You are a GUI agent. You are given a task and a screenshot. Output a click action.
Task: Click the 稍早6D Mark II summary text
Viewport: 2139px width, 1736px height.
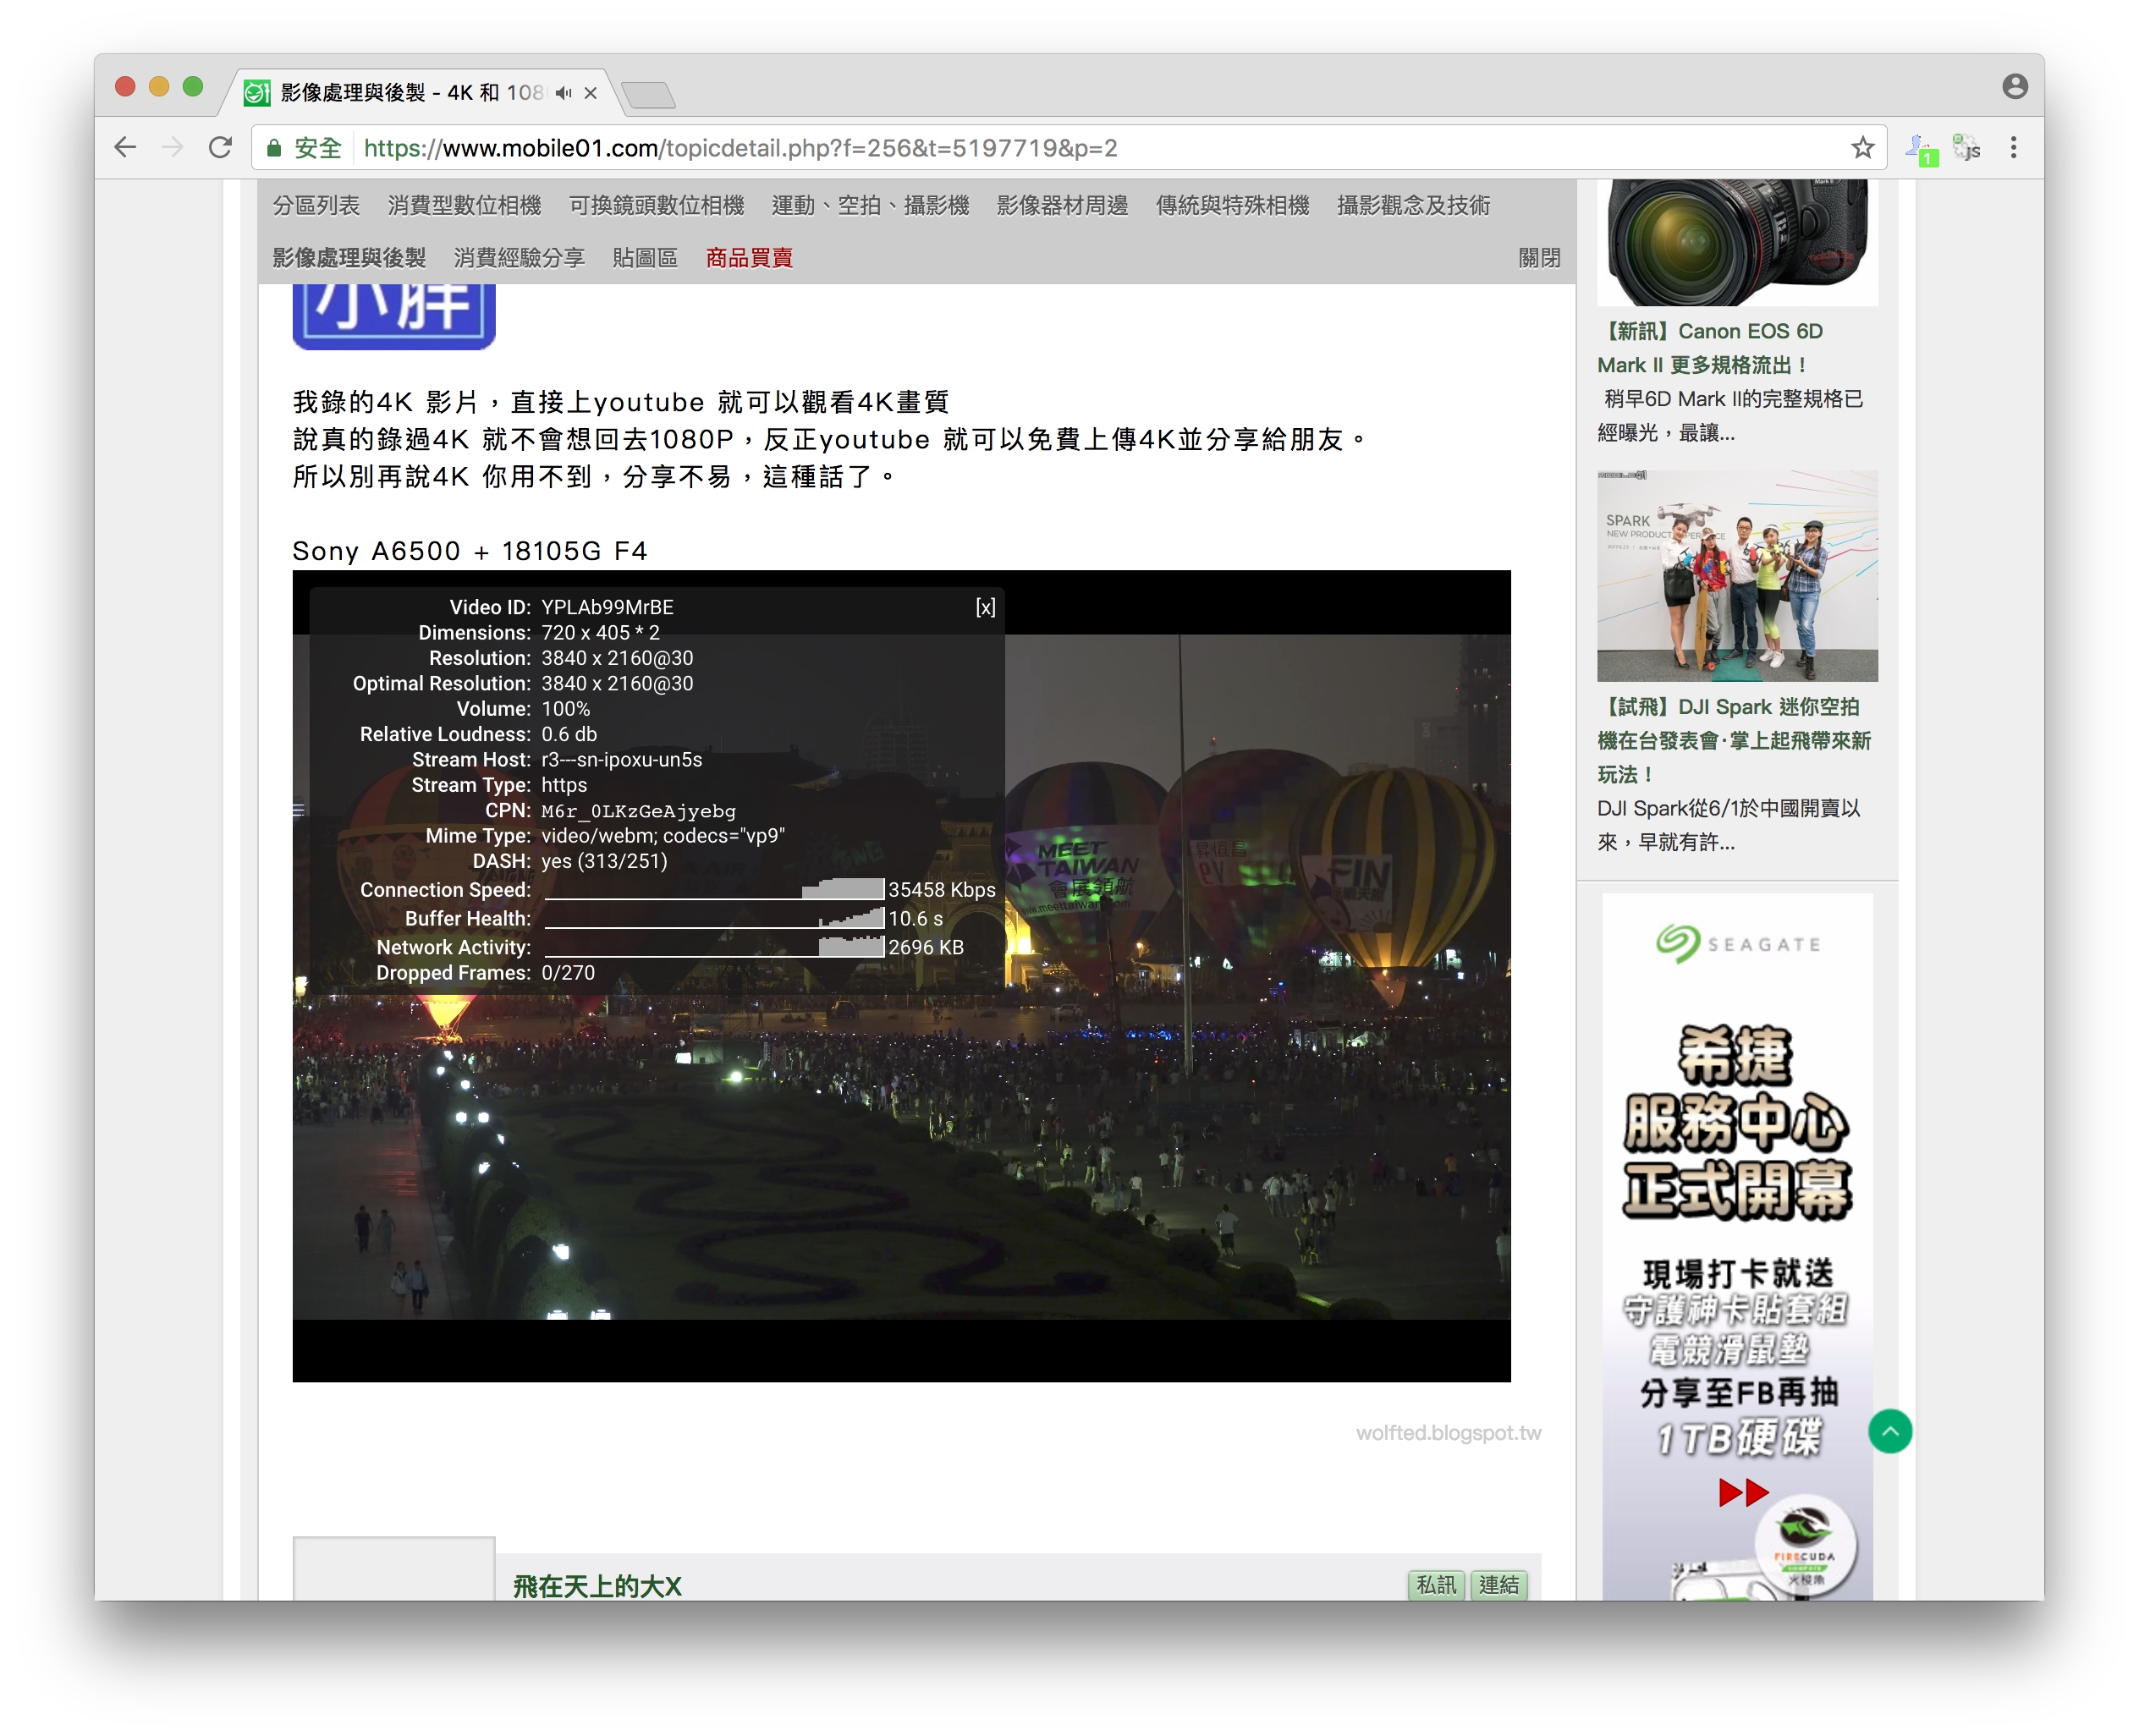[x=1730, y=416]
